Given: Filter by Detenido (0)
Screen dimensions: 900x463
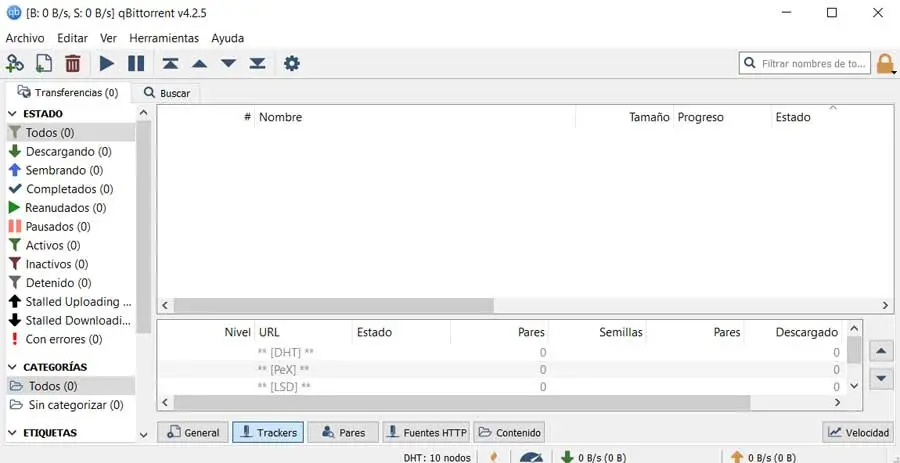Looking at the screenshot, I should coord(71,283).
